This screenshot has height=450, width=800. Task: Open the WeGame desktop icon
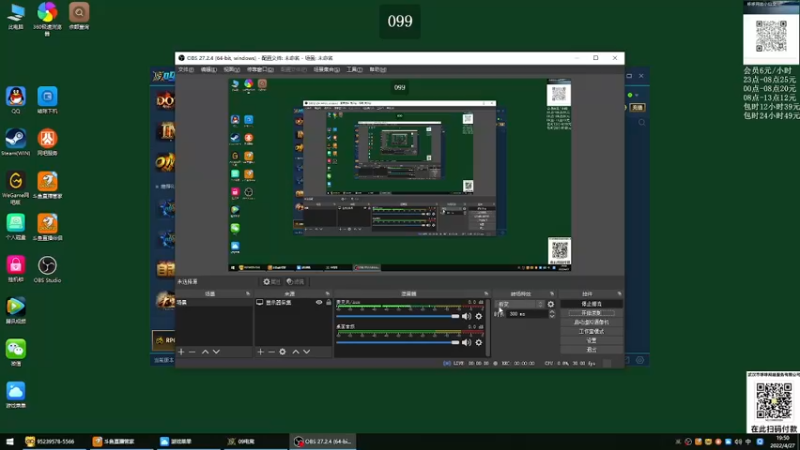pyautogui.click(x=16, y=187)
